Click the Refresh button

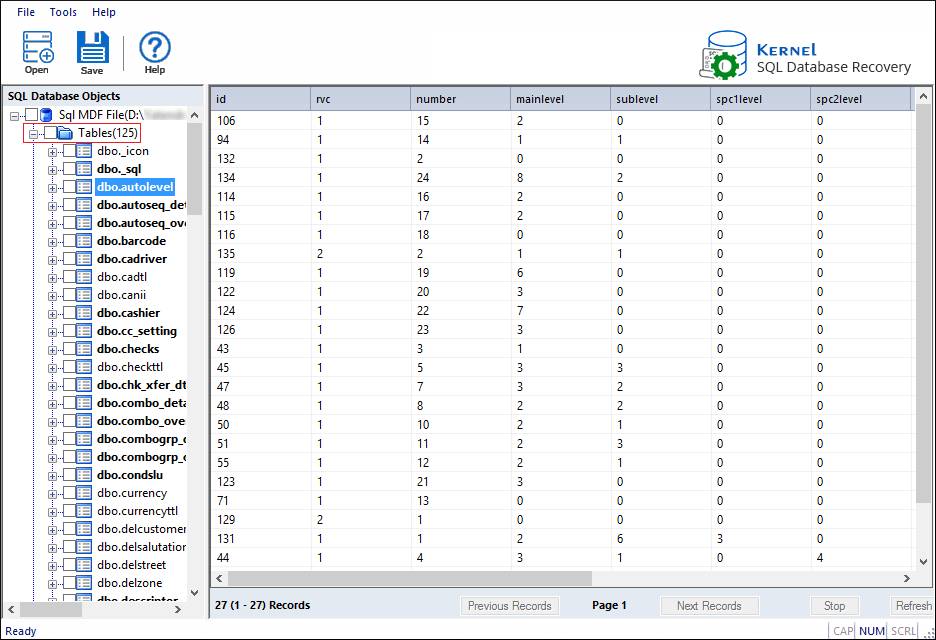click(x=912, y=605)
